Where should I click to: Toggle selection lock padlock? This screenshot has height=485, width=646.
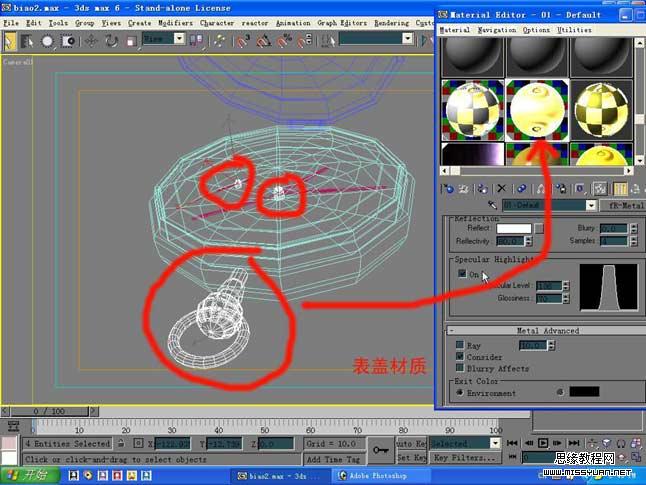[121, 443]
